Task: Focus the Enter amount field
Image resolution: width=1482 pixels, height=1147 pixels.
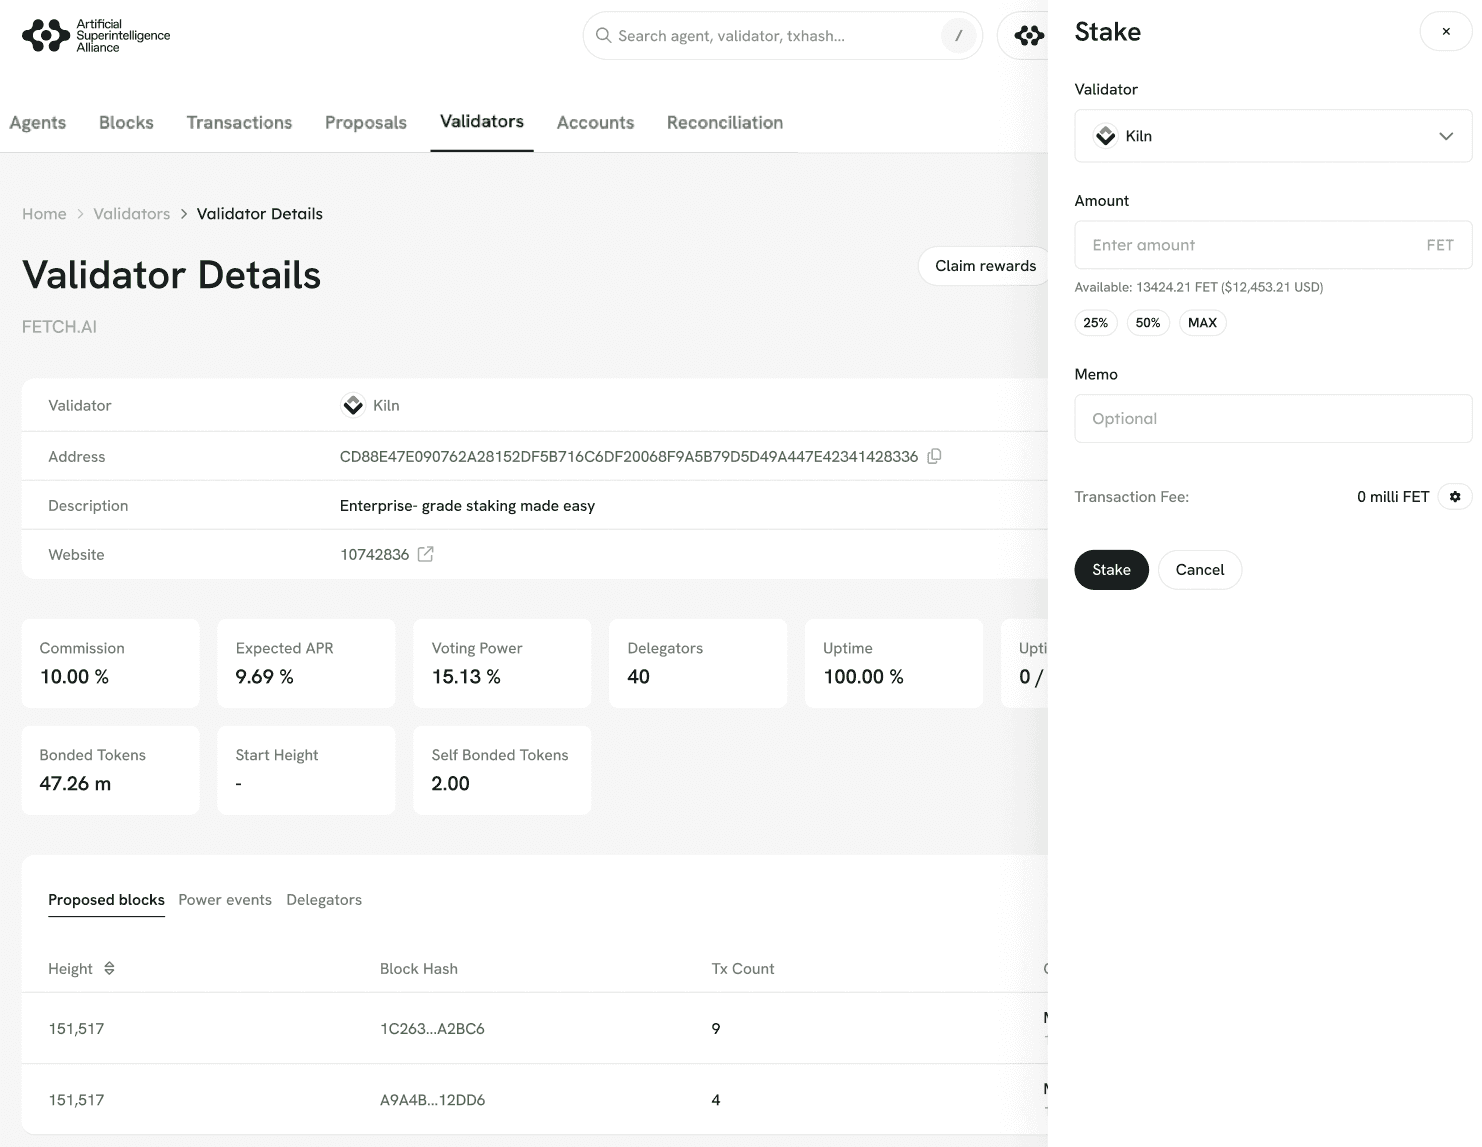Action: 1250,245
